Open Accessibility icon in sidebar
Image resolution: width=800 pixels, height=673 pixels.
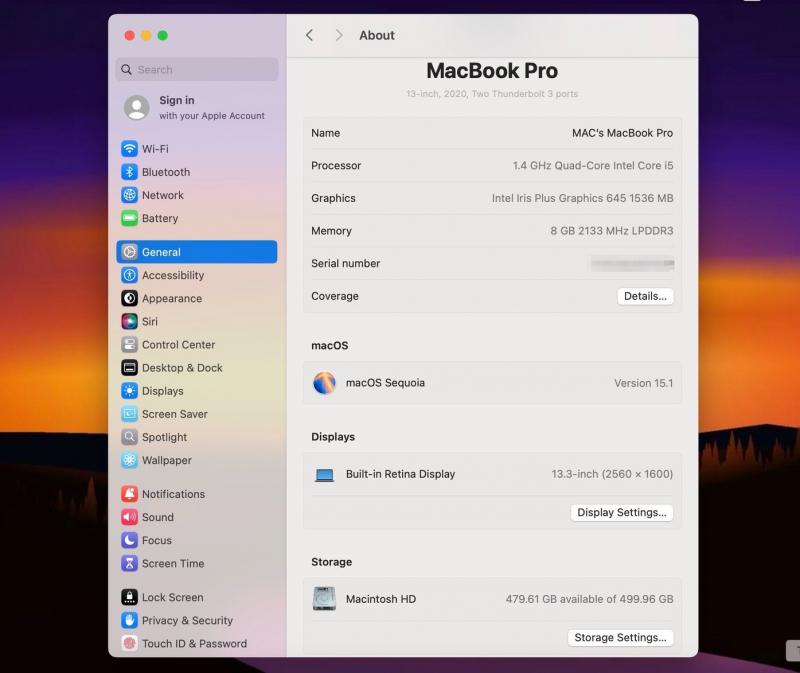tap(130, 275)
